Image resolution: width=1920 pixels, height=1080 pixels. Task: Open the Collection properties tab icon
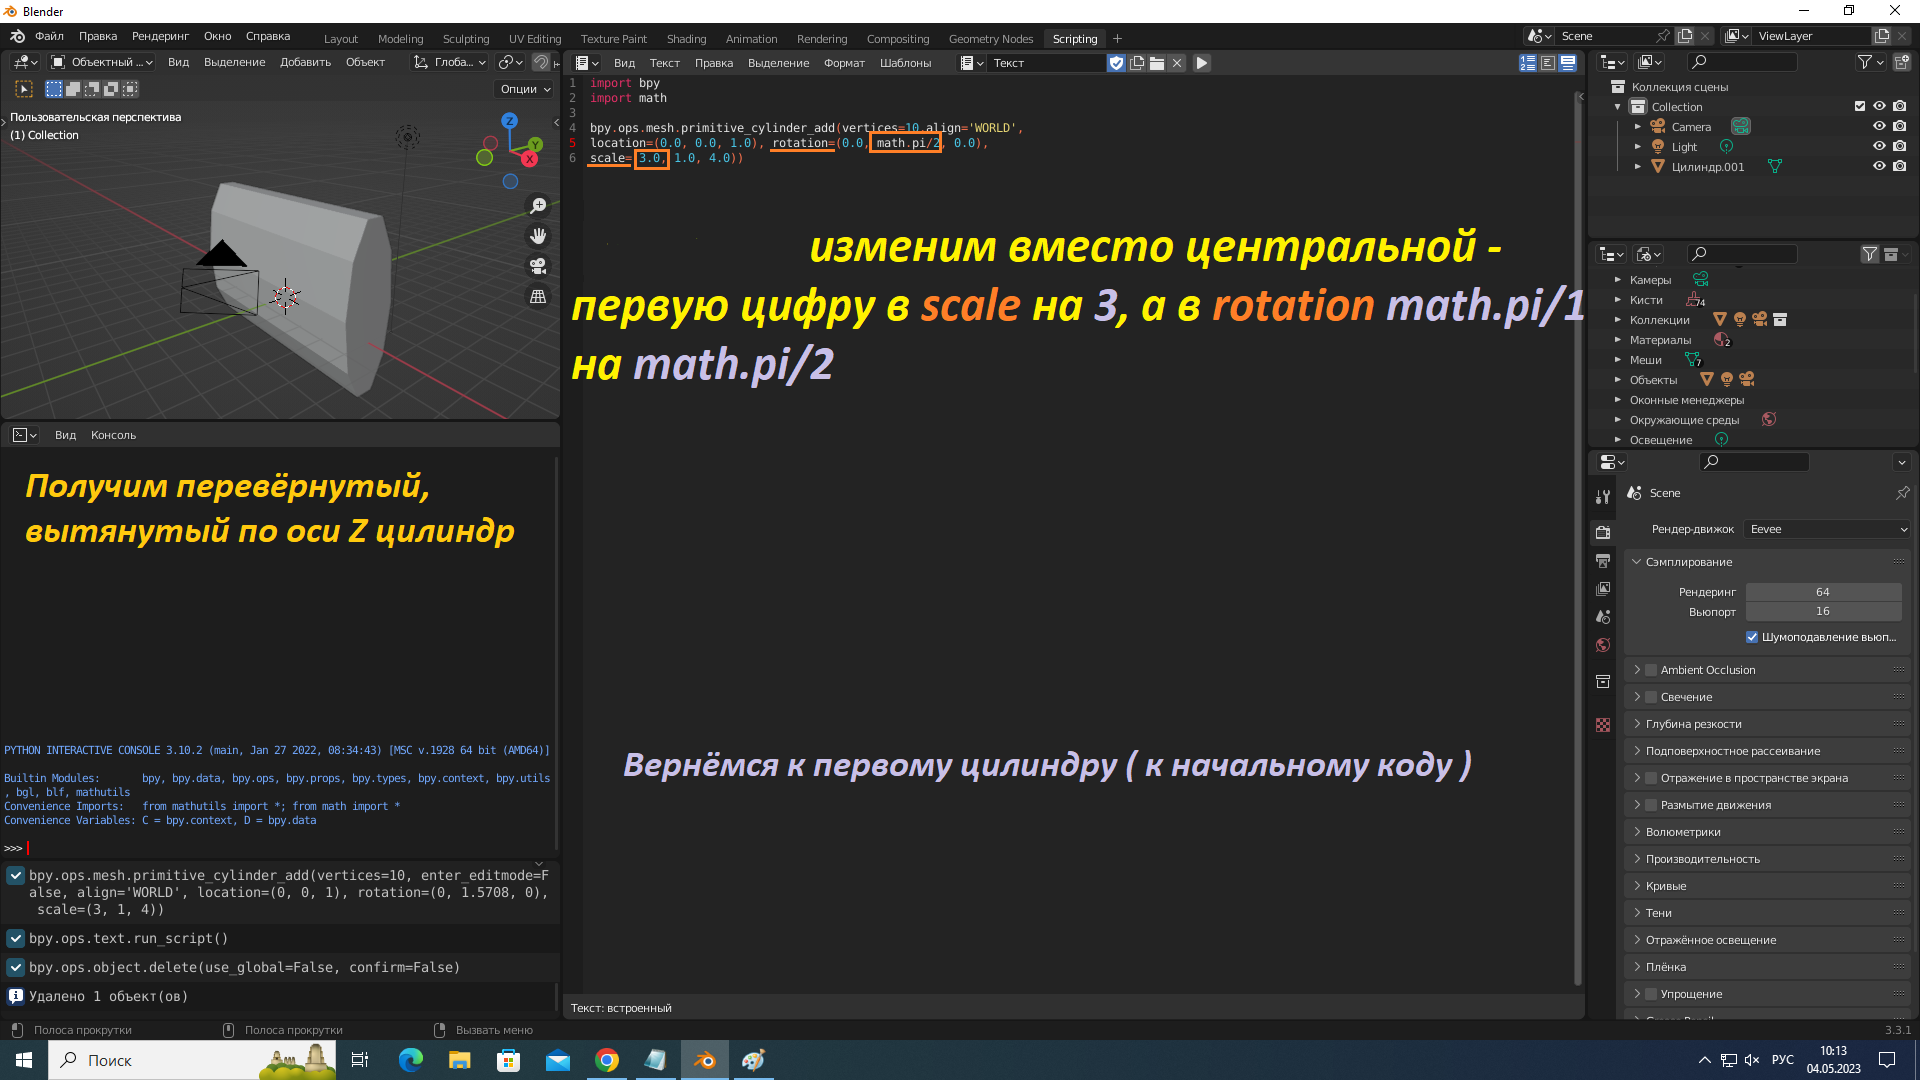pyautogui.click(x=1603, y=681)
